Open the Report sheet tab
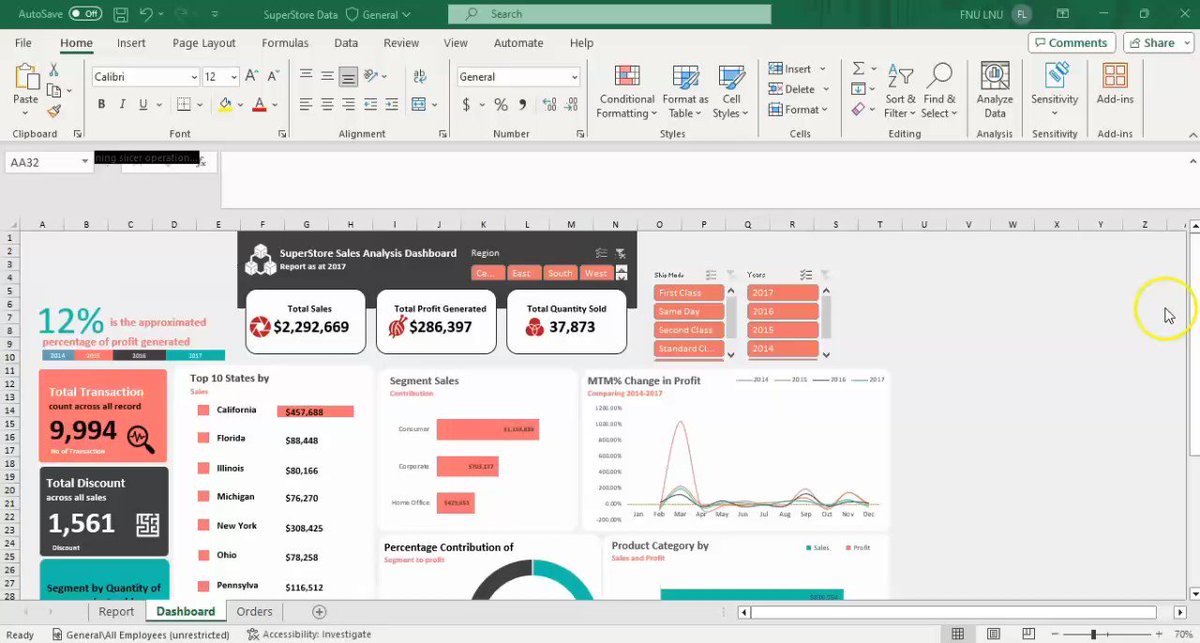Viewport: 1200px width, 643px height. tap(116, 611)
